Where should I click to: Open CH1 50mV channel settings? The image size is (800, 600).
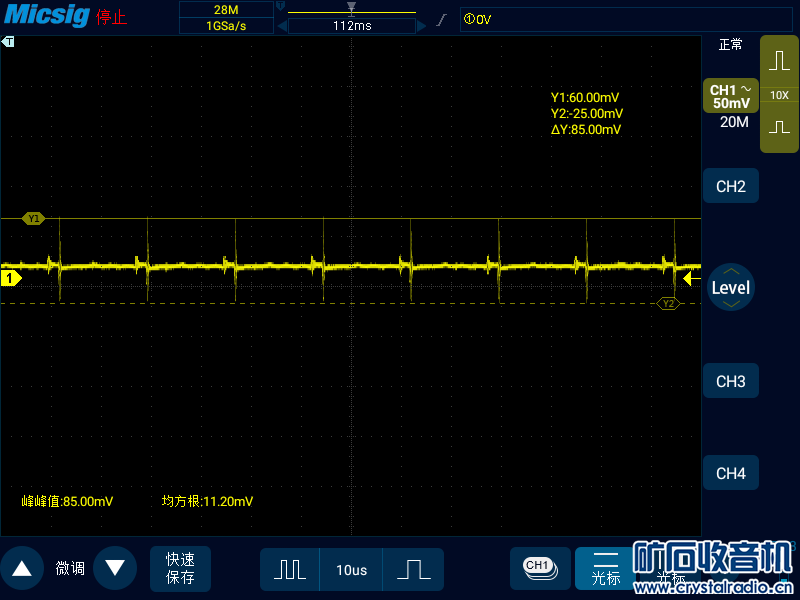[x=731, y=96]
